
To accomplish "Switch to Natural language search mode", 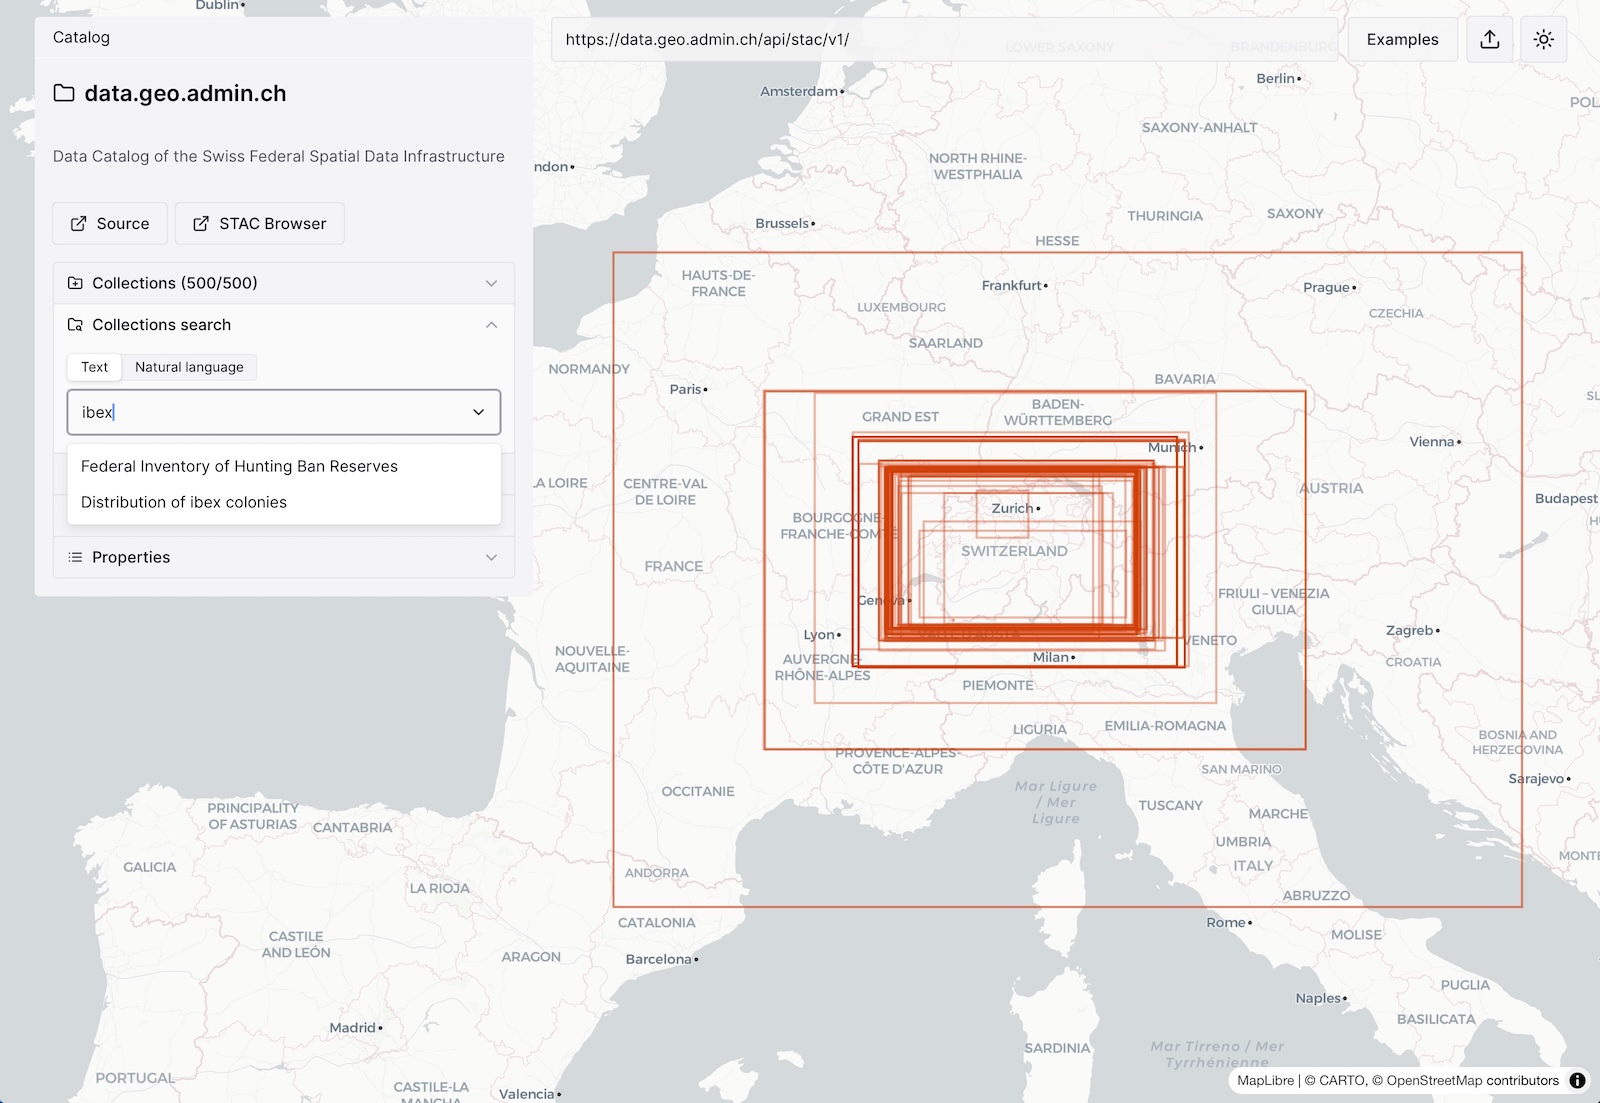I will click(x=189, y=367).
